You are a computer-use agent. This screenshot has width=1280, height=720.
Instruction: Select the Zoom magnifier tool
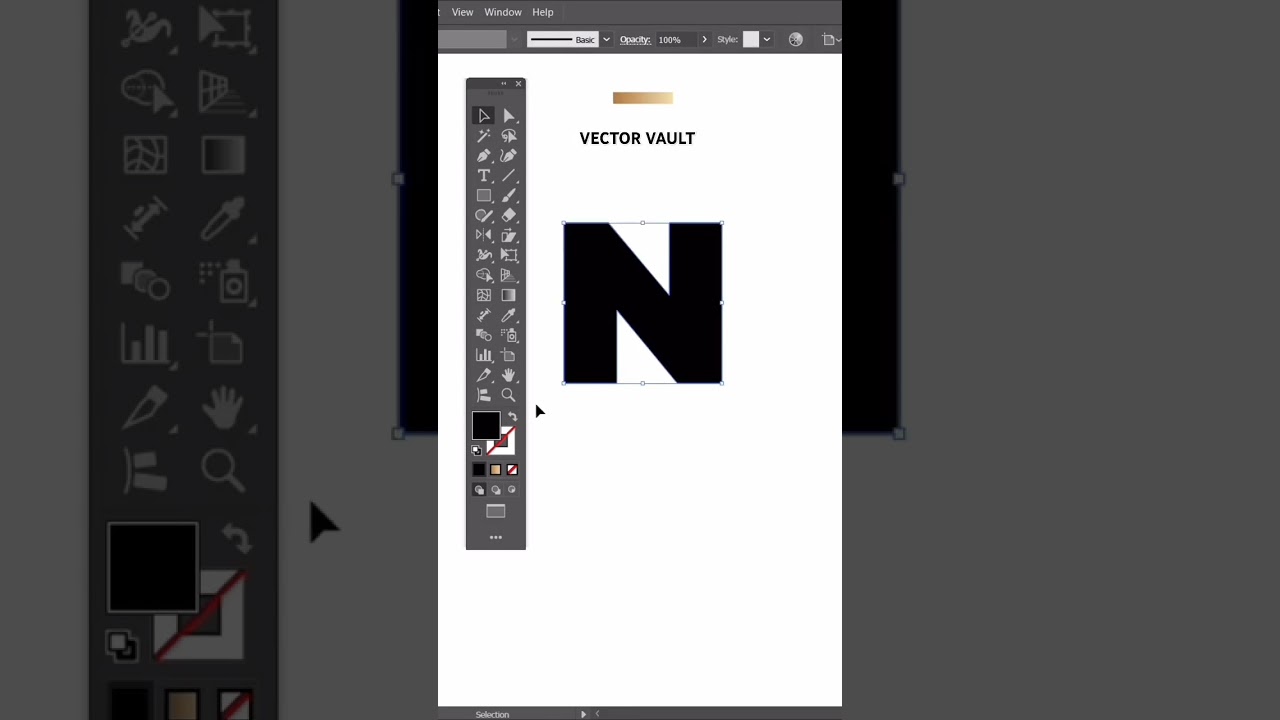pos(509,396)
